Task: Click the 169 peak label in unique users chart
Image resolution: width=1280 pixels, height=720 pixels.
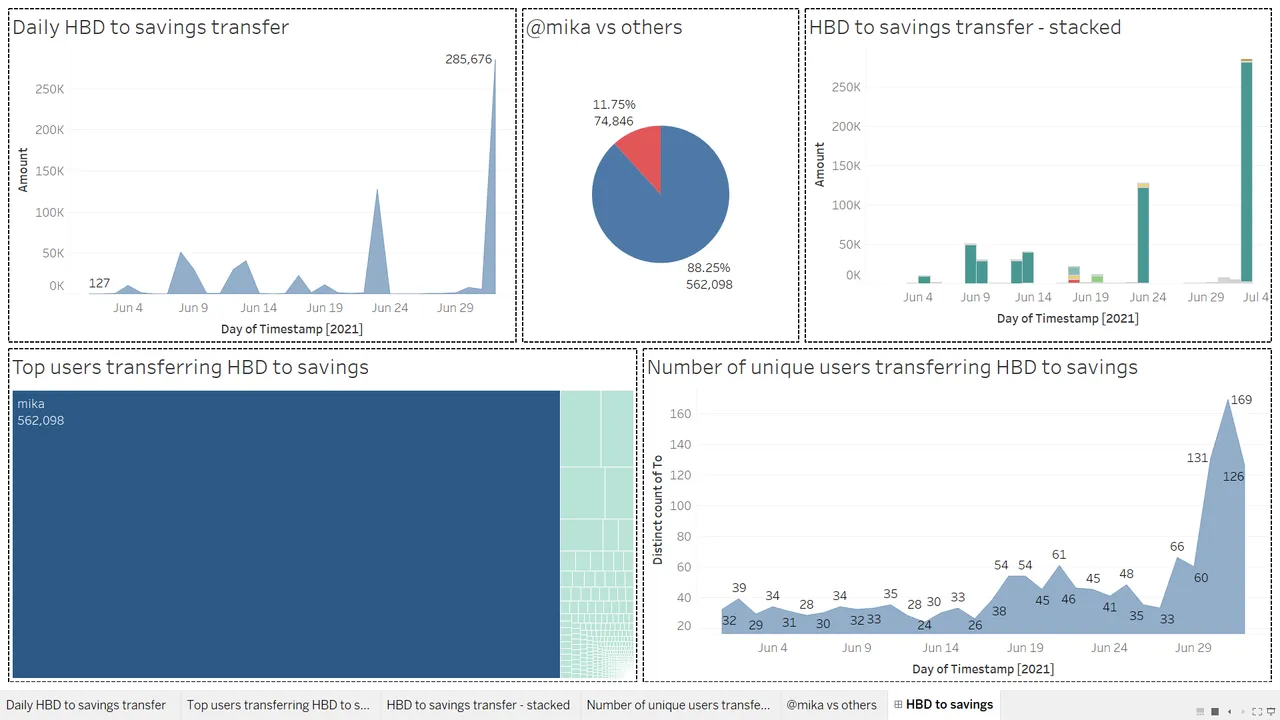Action: (1241, 400)
